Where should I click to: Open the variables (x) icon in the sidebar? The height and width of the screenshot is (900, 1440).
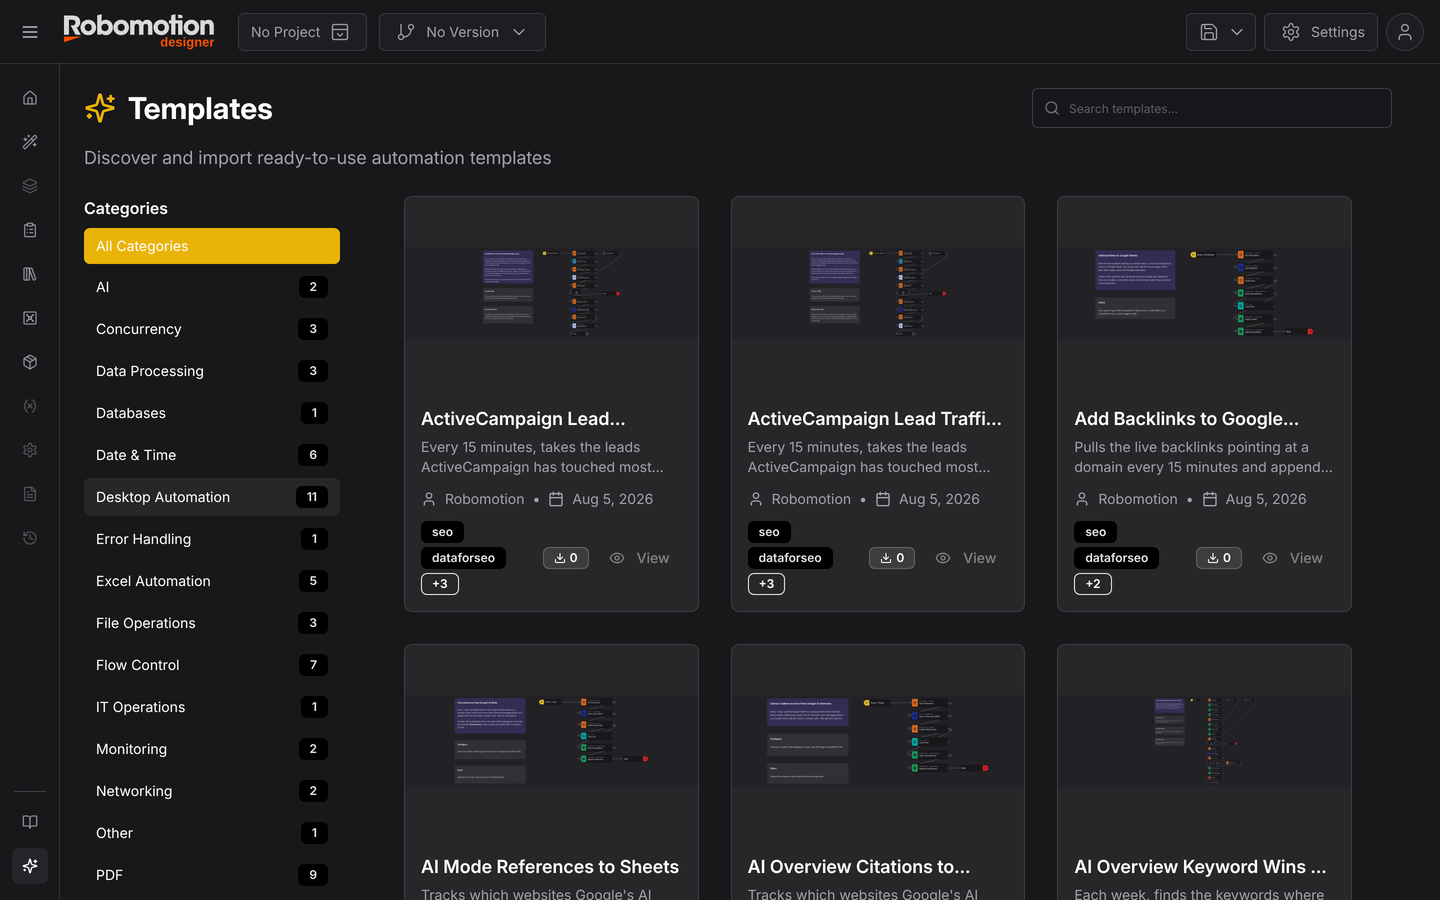(x=30, y=406)
